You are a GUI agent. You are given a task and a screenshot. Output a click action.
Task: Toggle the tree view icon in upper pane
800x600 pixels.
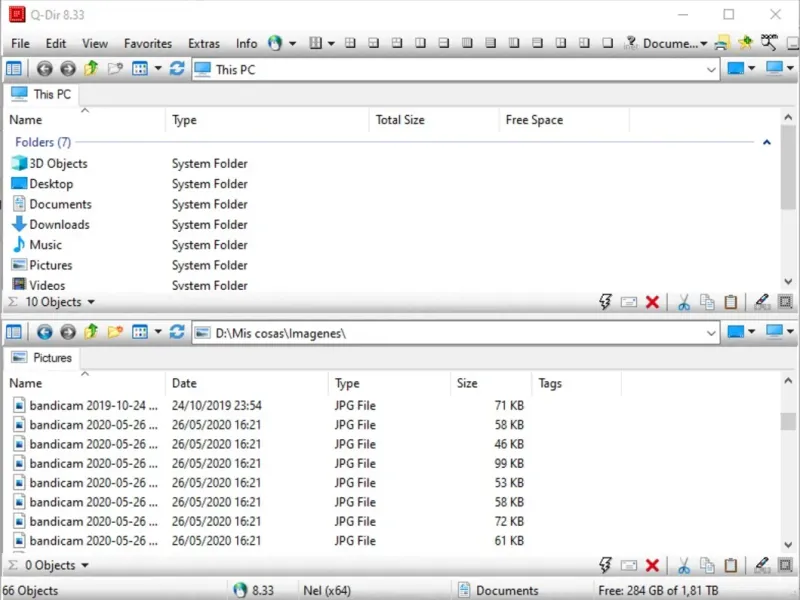click(14, 68)
